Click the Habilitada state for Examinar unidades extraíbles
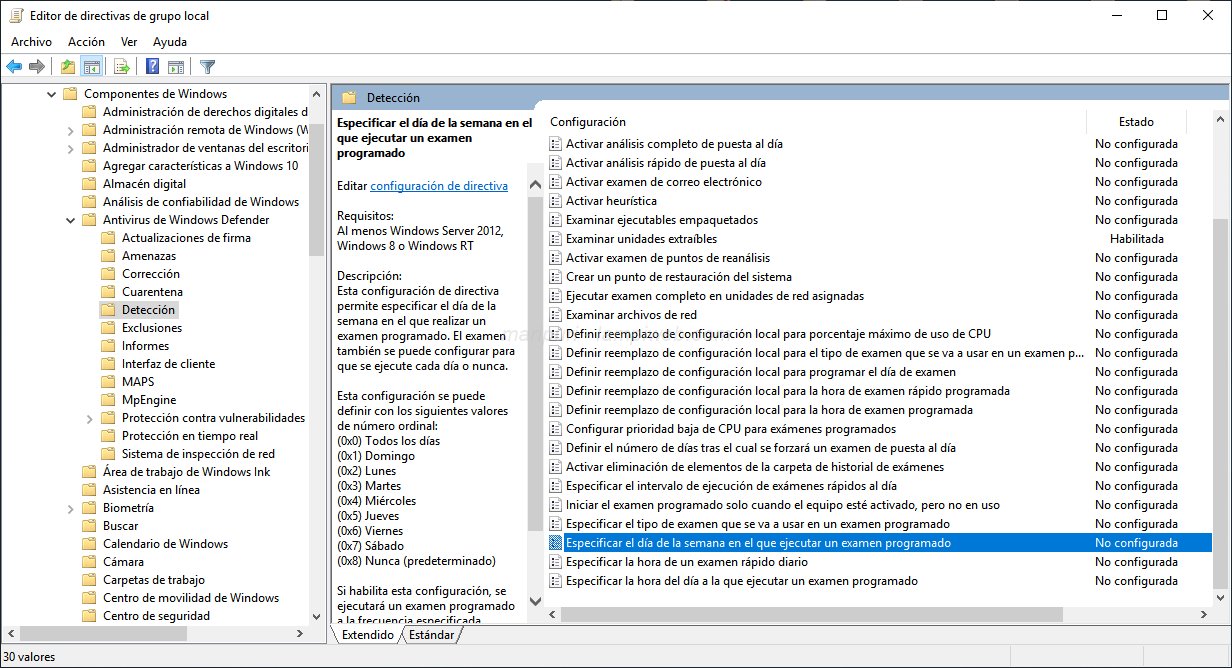The image size is (1232, 668). pyautogui.click(x=1136, y=239)
